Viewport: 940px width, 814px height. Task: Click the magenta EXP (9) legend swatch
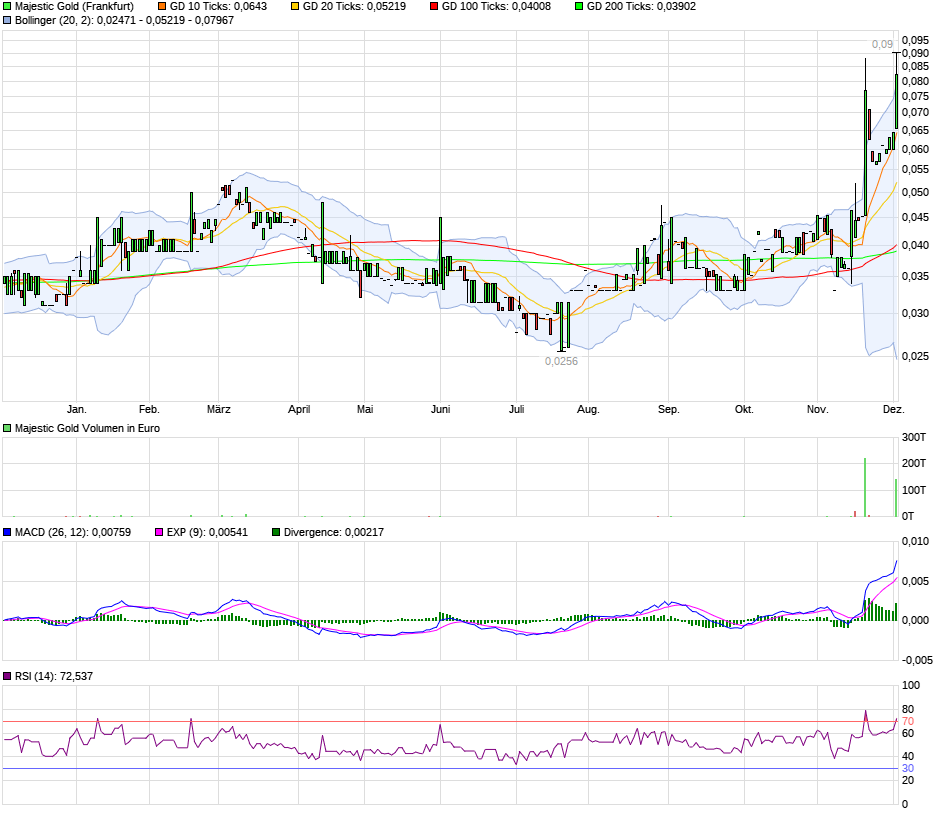(159, 532)
